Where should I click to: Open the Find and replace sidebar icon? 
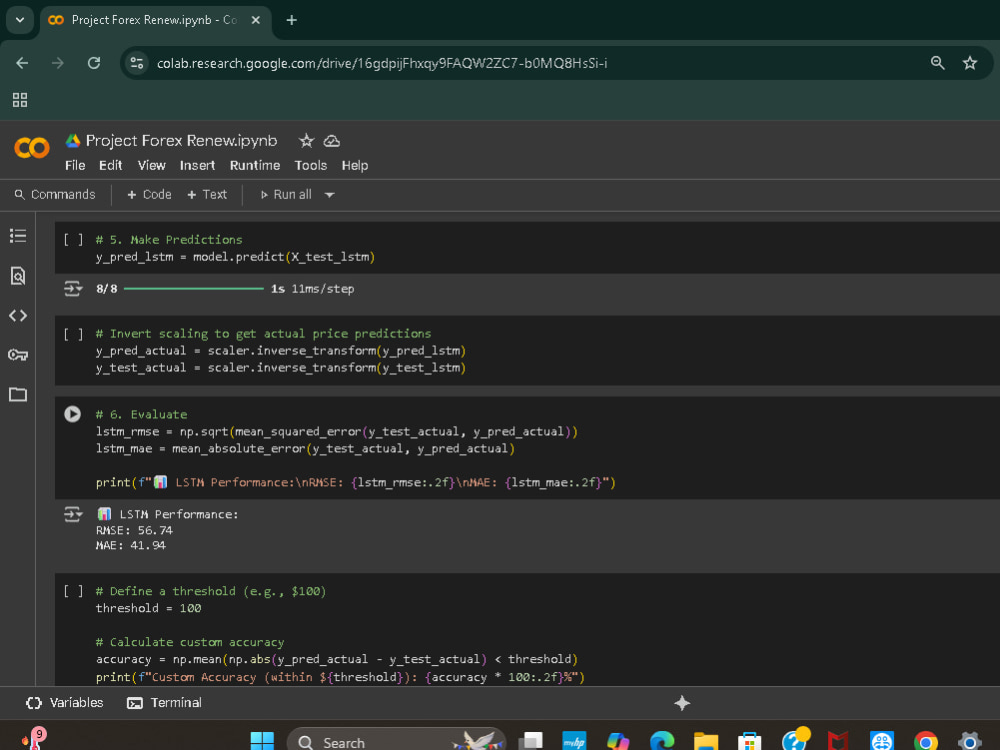click(18, 276)
